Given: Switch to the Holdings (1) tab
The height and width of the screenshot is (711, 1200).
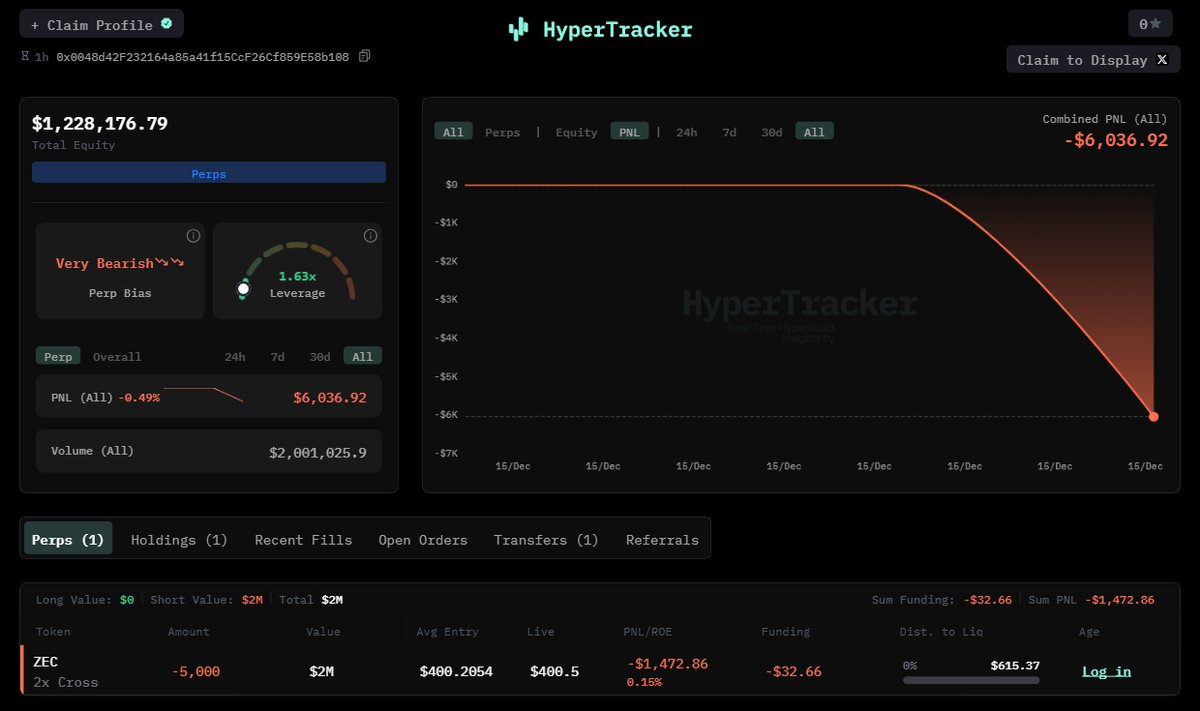Looking at the screenshot, I should click(x=179, y=540).
